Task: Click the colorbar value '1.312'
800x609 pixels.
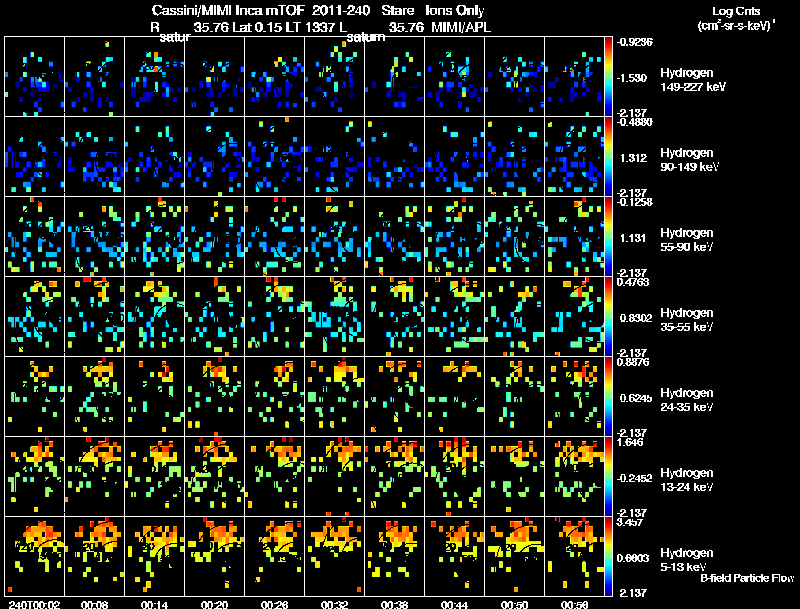Action: pyautogui.click(x=633, y=158)
